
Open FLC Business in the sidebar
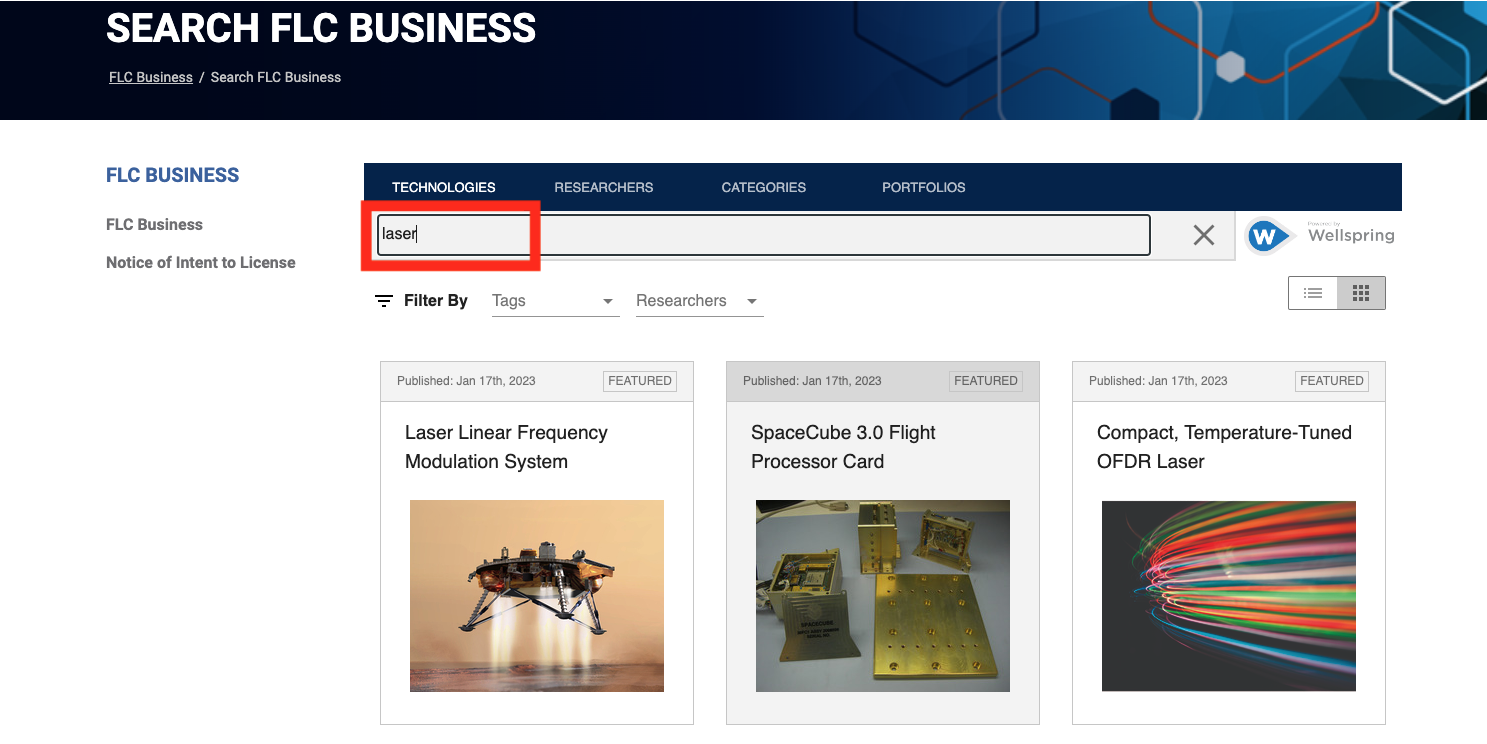154,225
